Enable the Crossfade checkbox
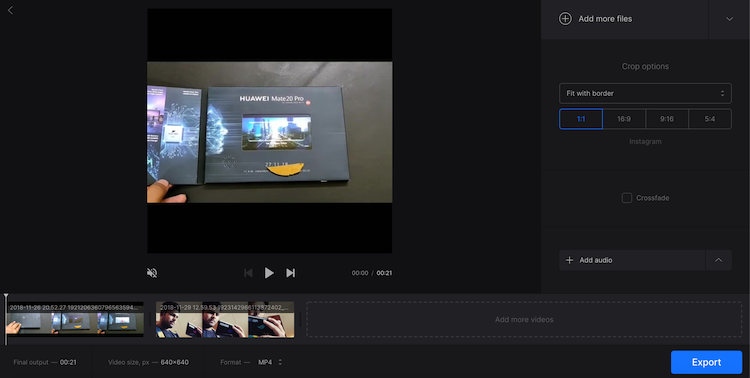This screenshot has width=750, height=378. tap(627, 198)
